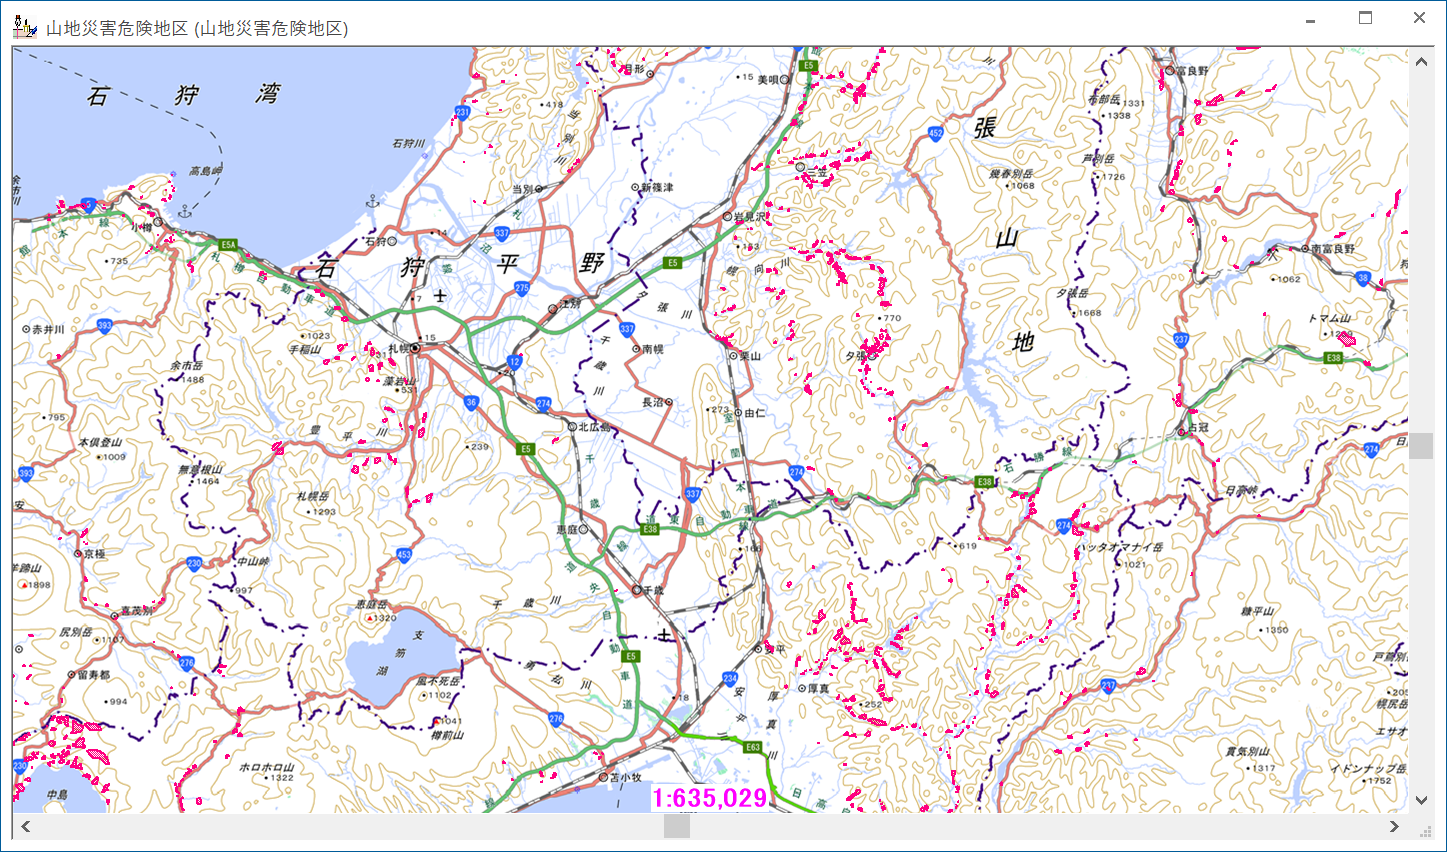1447x852 pixels.
Task: Click the vertical scrollbar thumb
Action: (1421, 446)
